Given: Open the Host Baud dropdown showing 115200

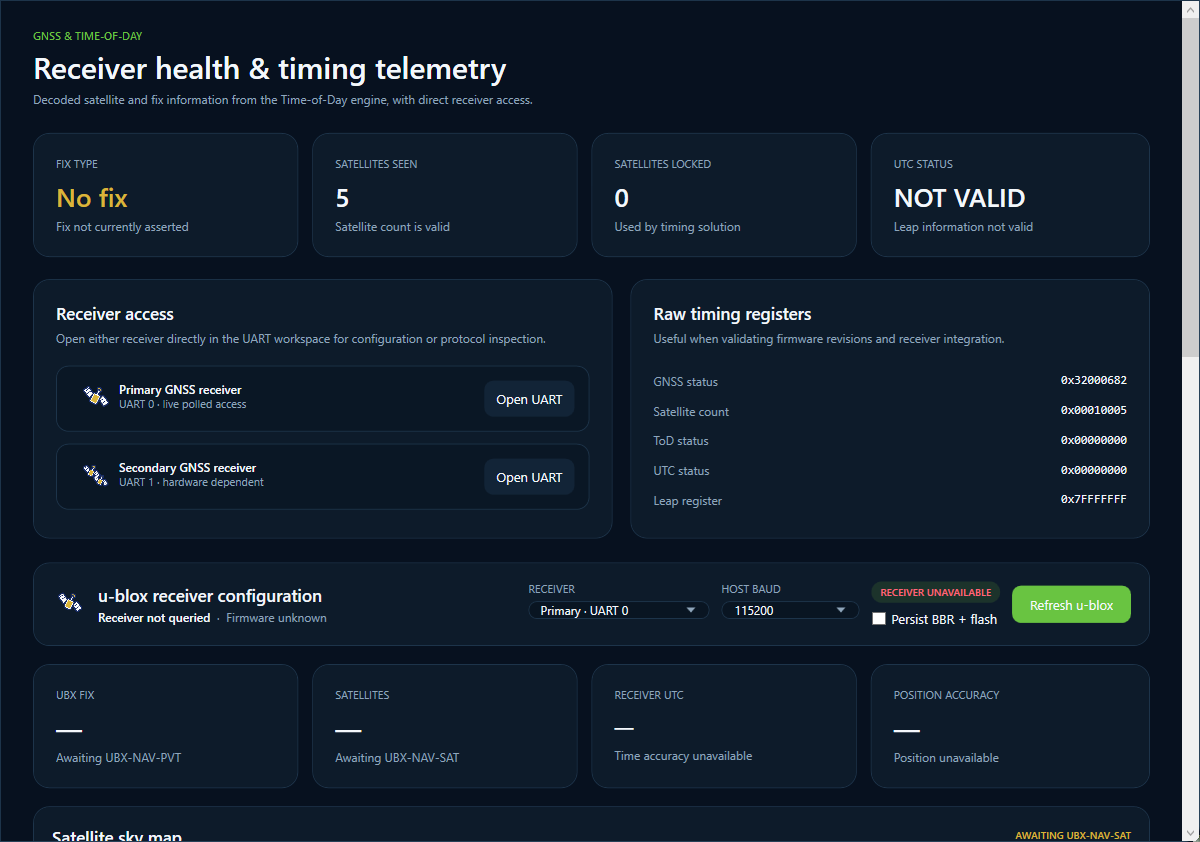Looking at the screenshot, I should tap(790, 610).
